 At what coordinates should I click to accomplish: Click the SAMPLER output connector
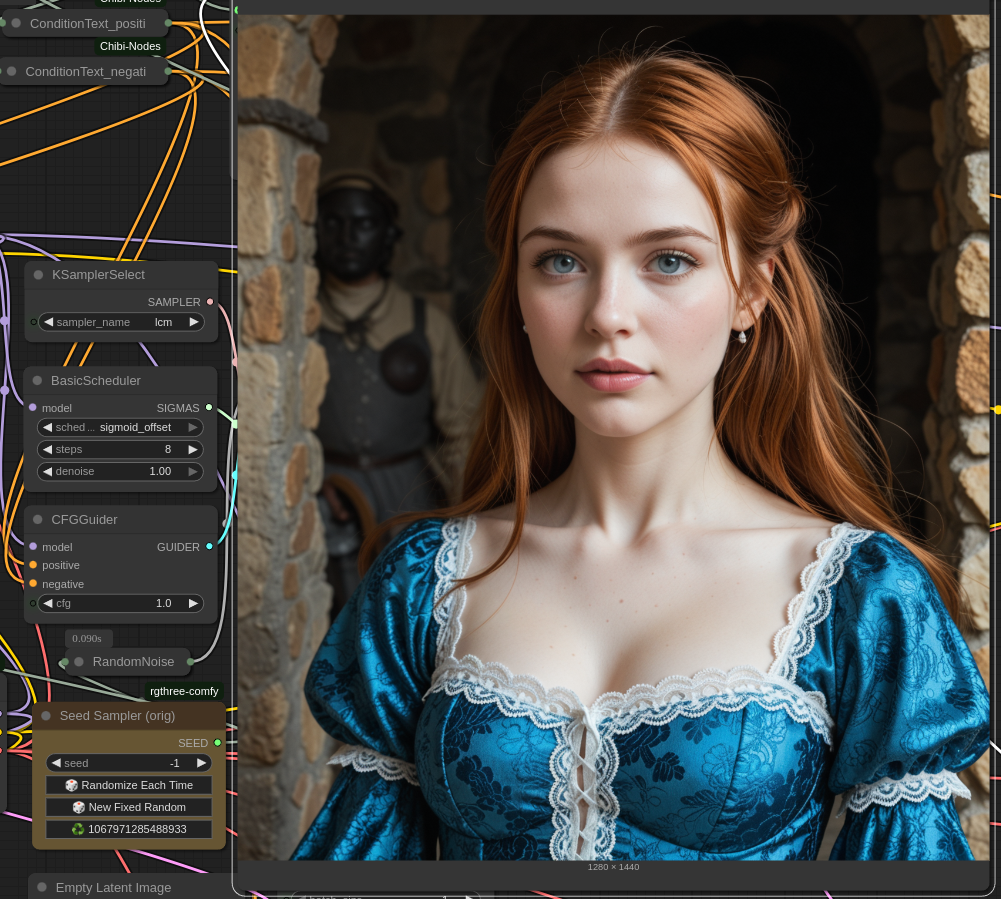[209, 302]
